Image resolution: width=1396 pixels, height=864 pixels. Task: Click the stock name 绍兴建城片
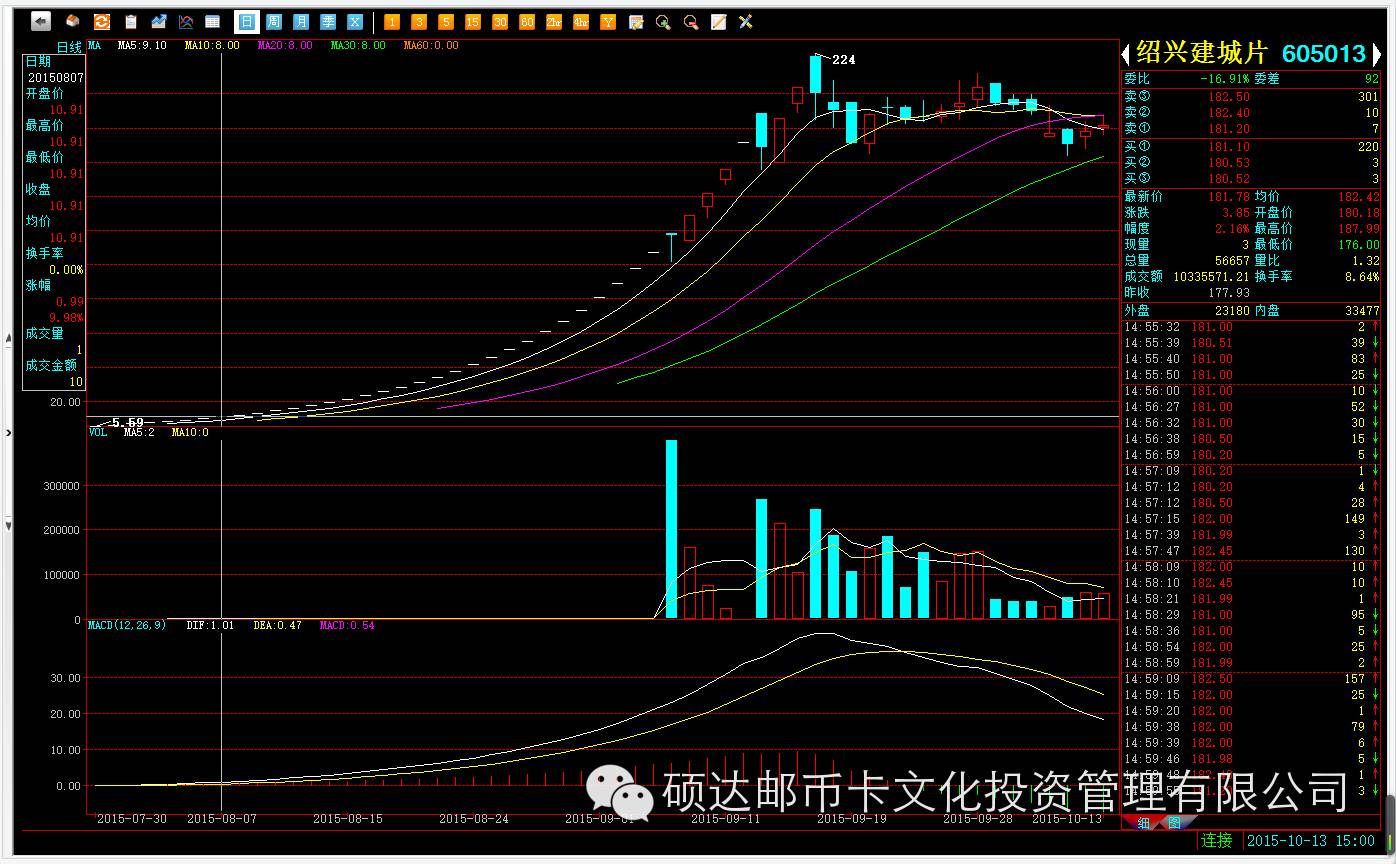pyautogui.click(x=1201, y=54)
